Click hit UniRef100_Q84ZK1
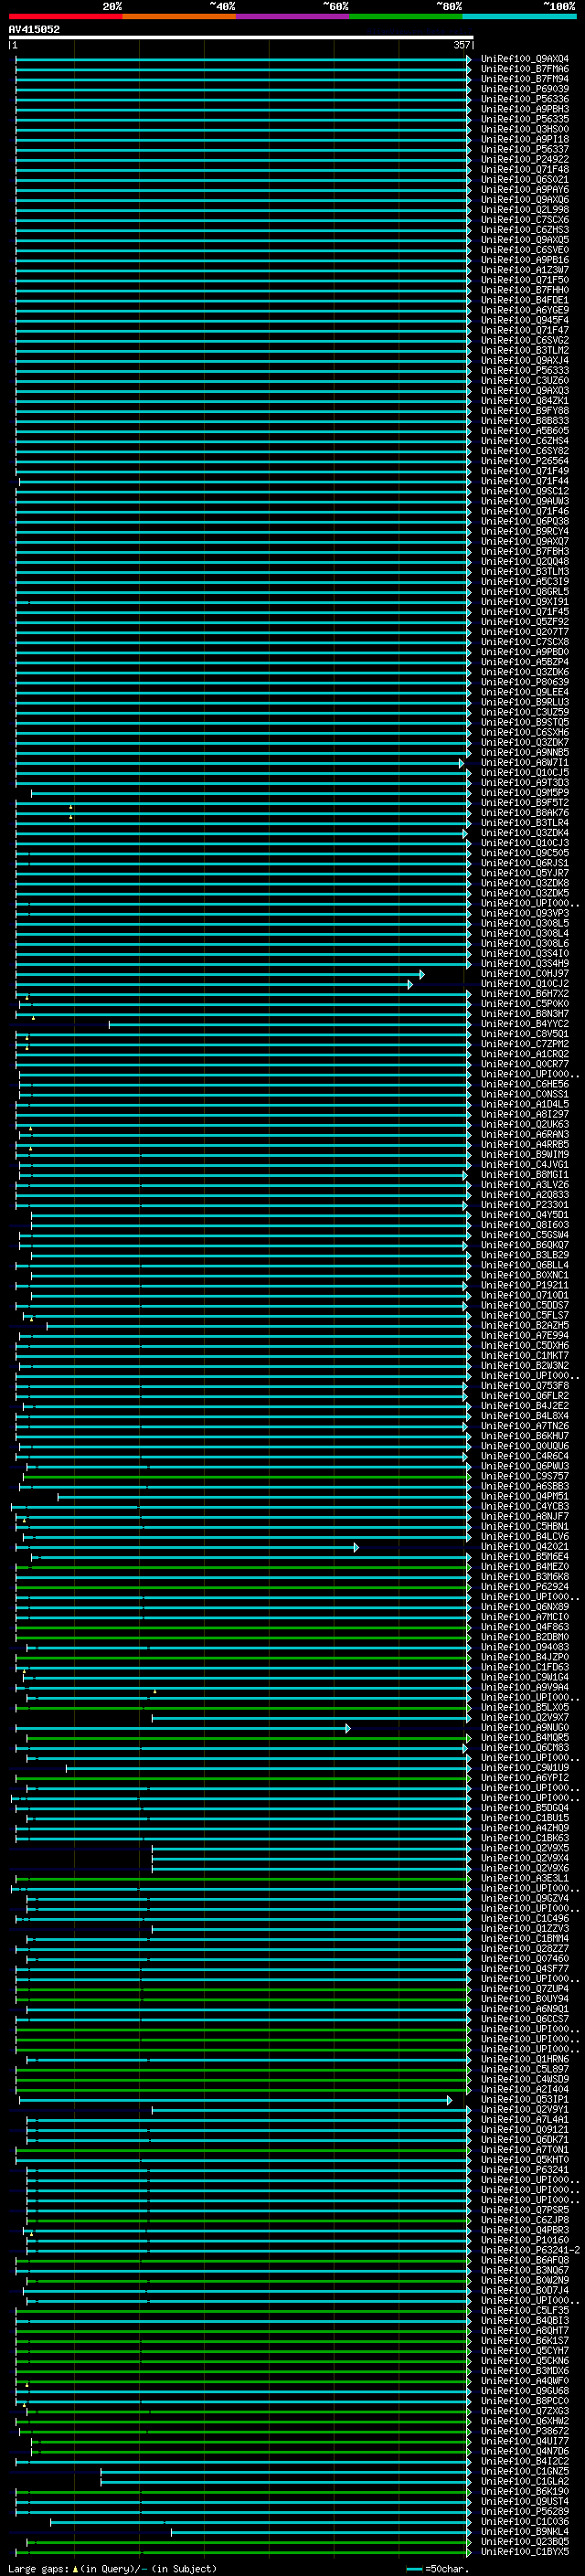The image size is (585, 2576). 525,401
